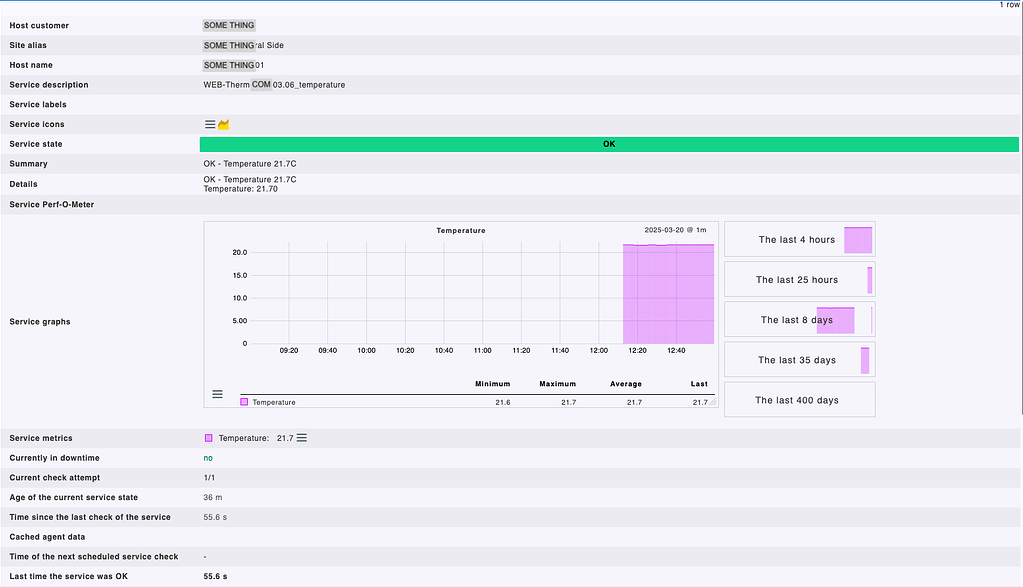The height and width of the screenshot is (587, 1023).
Task: Click the 'Temperature' legend label
Action: (274, 402)
